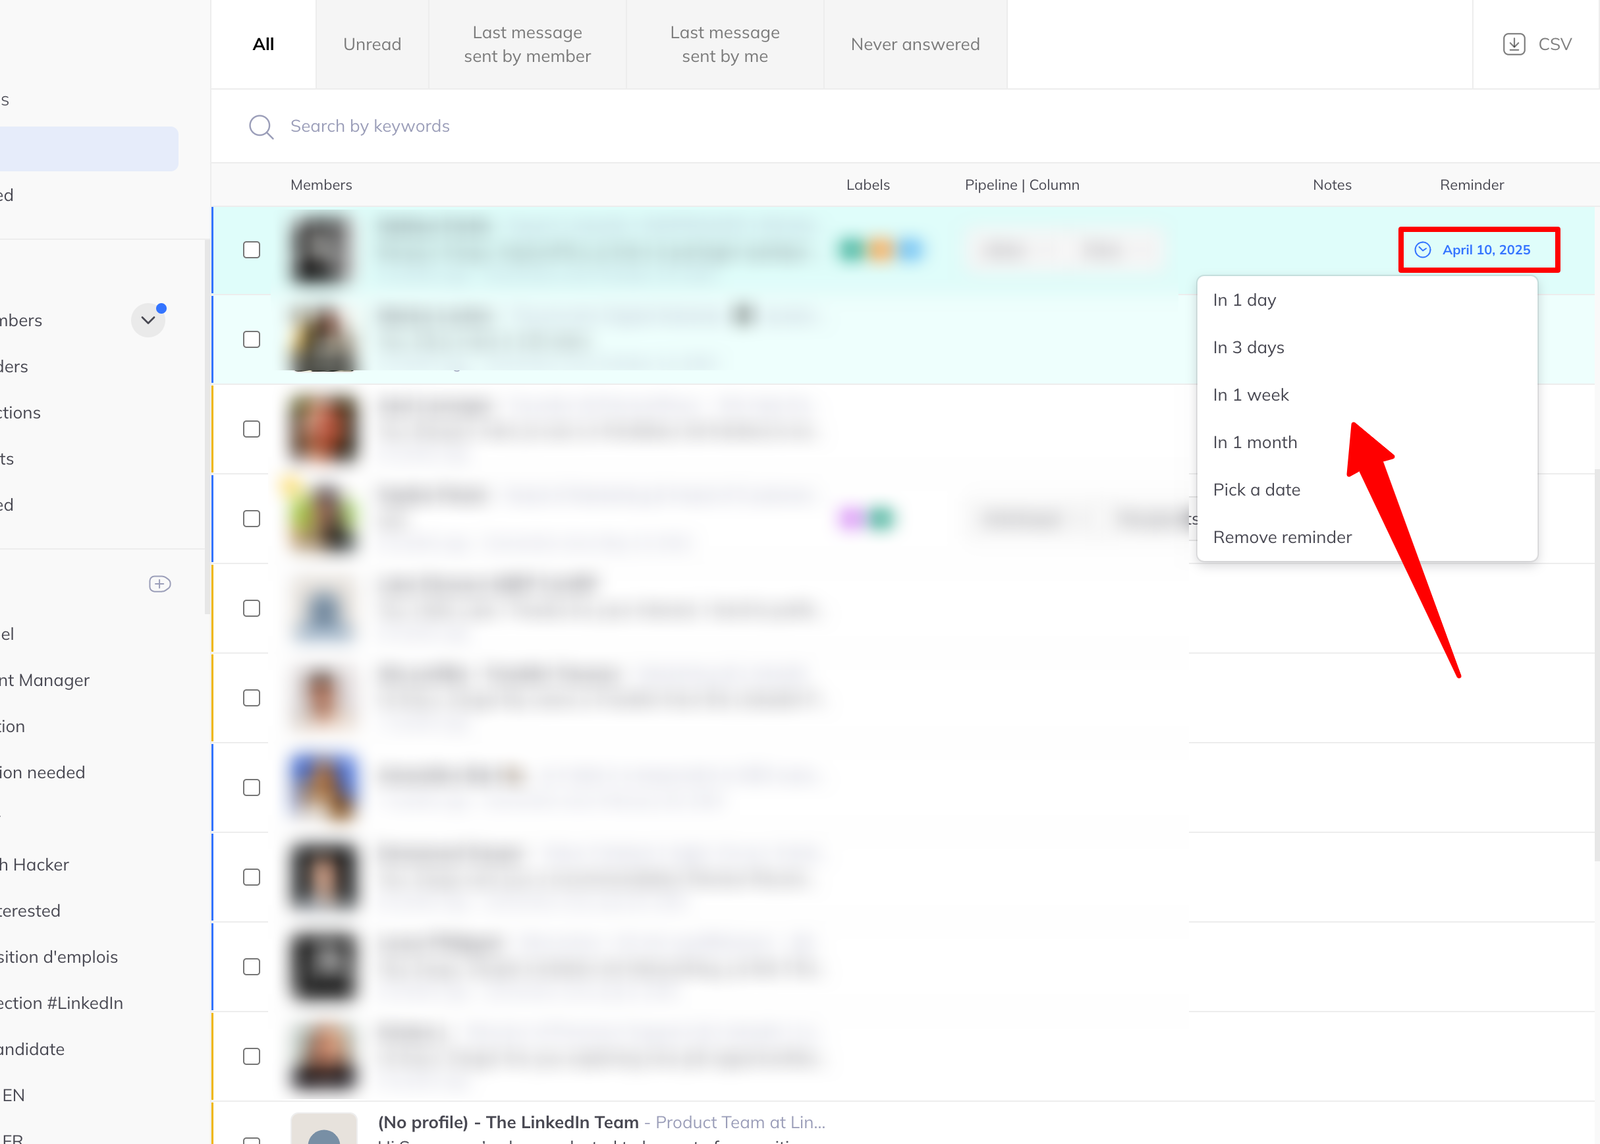This screenshot has height=1144, width=1600.
Task: Click label color dots in first row
Action: point(881,250)
